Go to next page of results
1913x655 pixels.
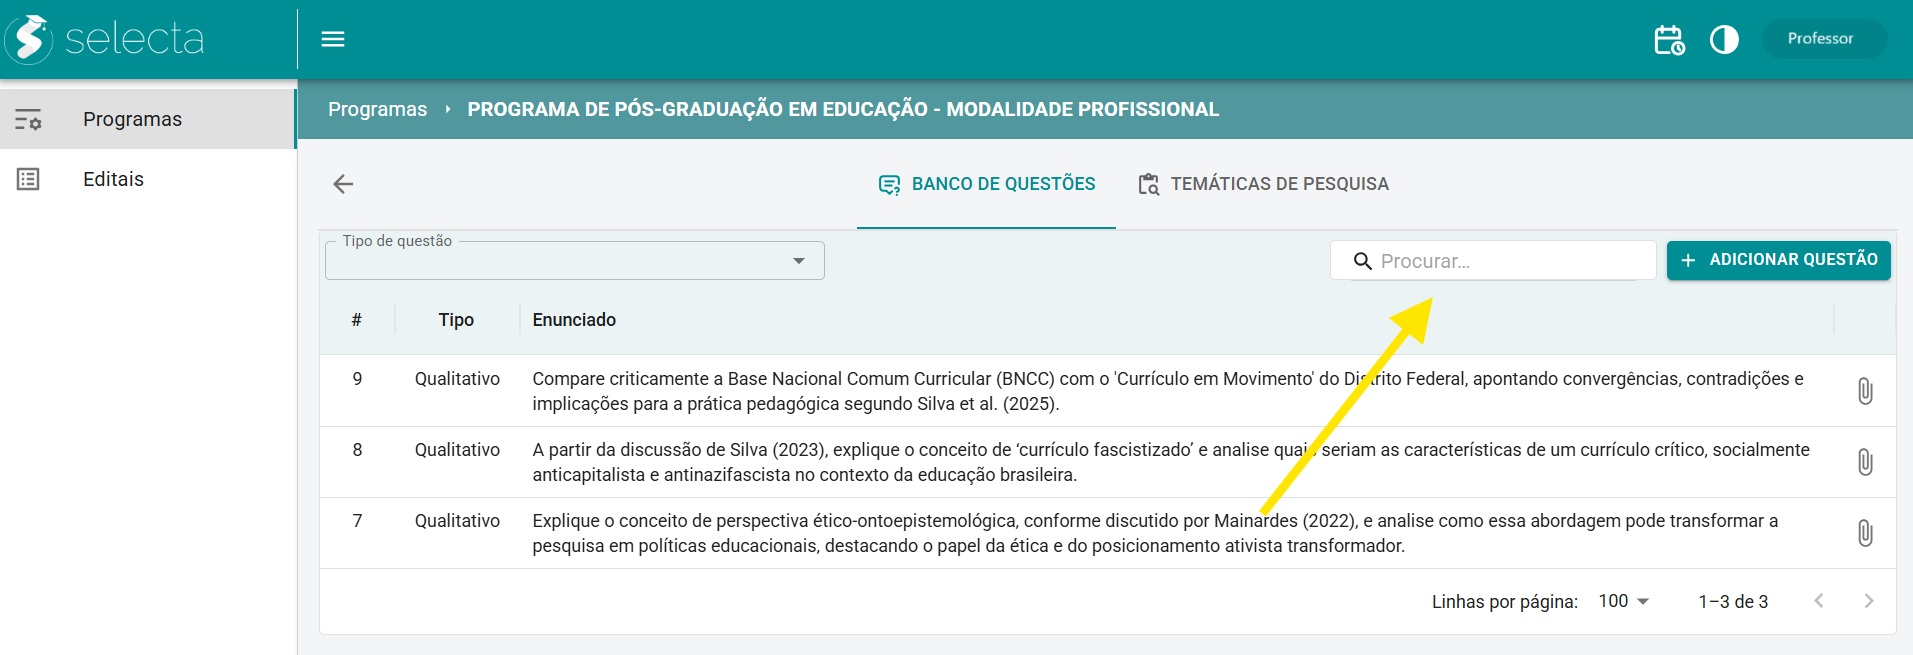[1868, 601]
